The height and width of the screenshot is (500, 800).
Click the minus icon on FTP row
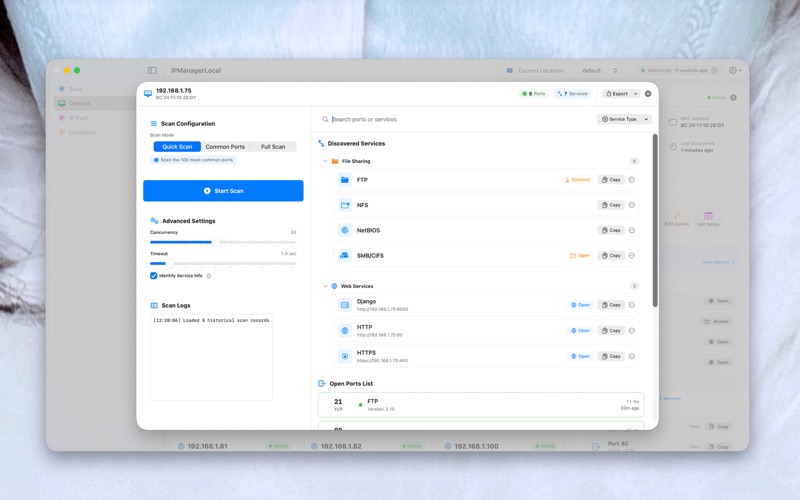point(632,180)
